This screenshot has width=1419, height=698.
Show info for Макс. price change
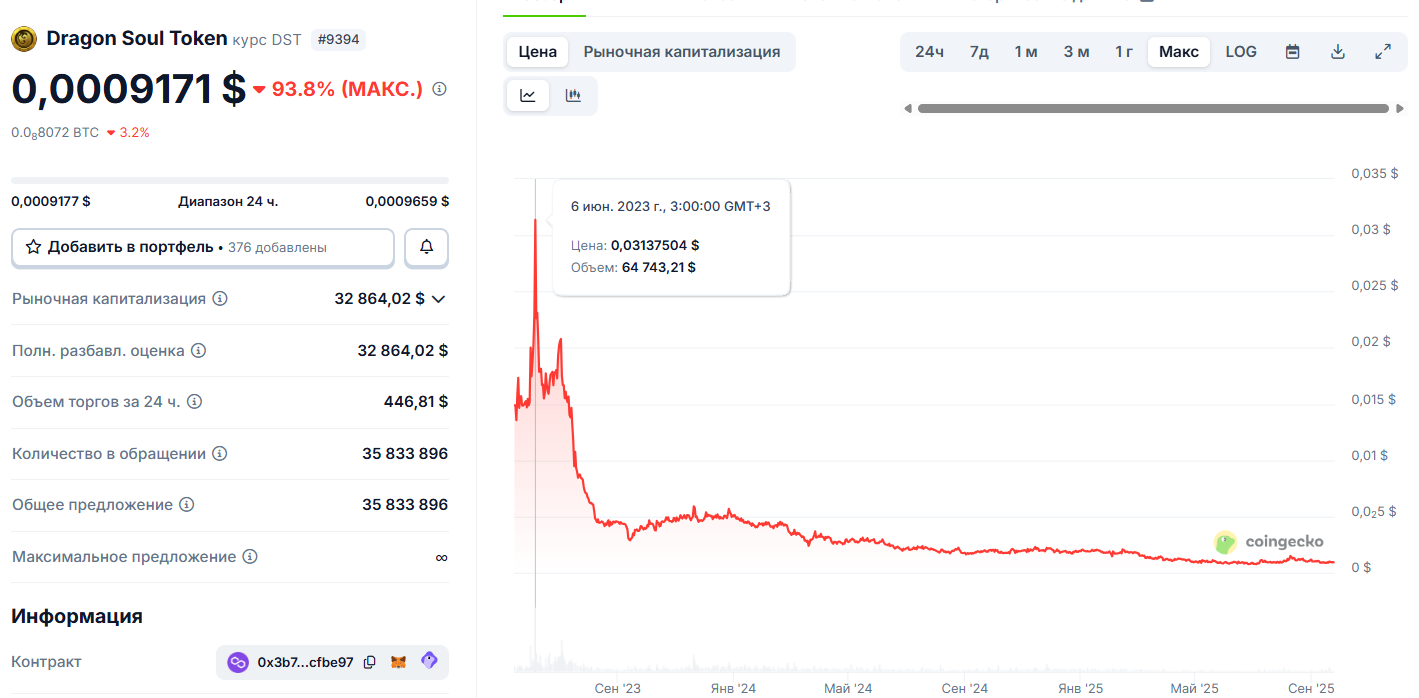click(x=439, y=89)
